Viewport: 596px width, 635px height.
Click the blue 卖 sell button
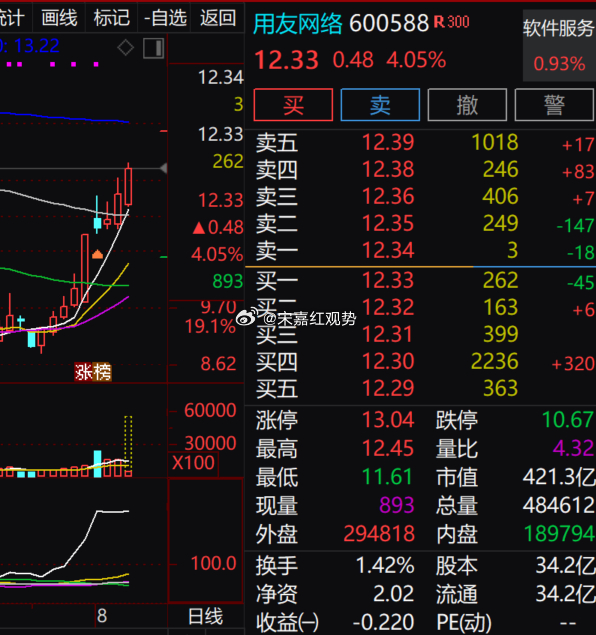pyautogui.click(x=380, y=105)
